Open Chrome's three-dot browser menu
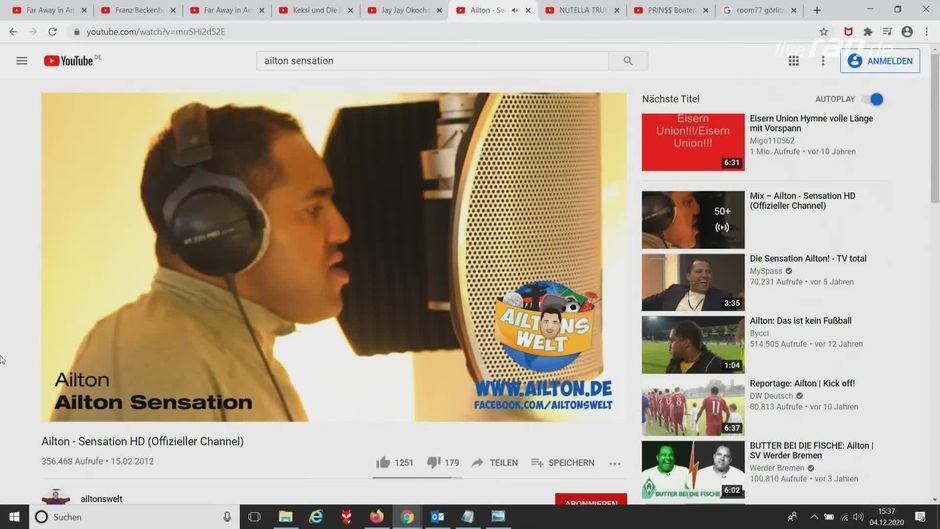The image size is (940, 529). tap(927, 32)
